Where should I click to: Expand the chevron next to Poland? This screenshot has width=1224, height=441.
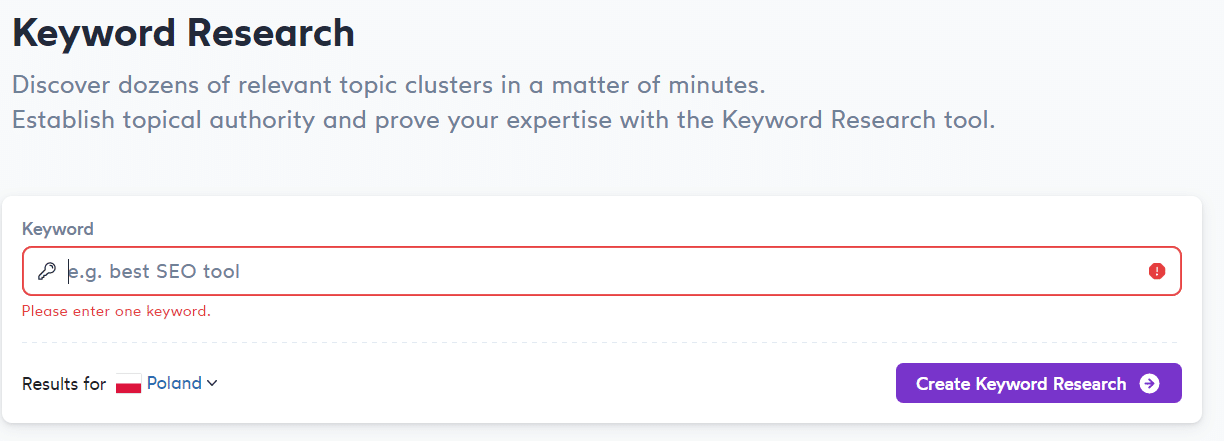(212, 383)
